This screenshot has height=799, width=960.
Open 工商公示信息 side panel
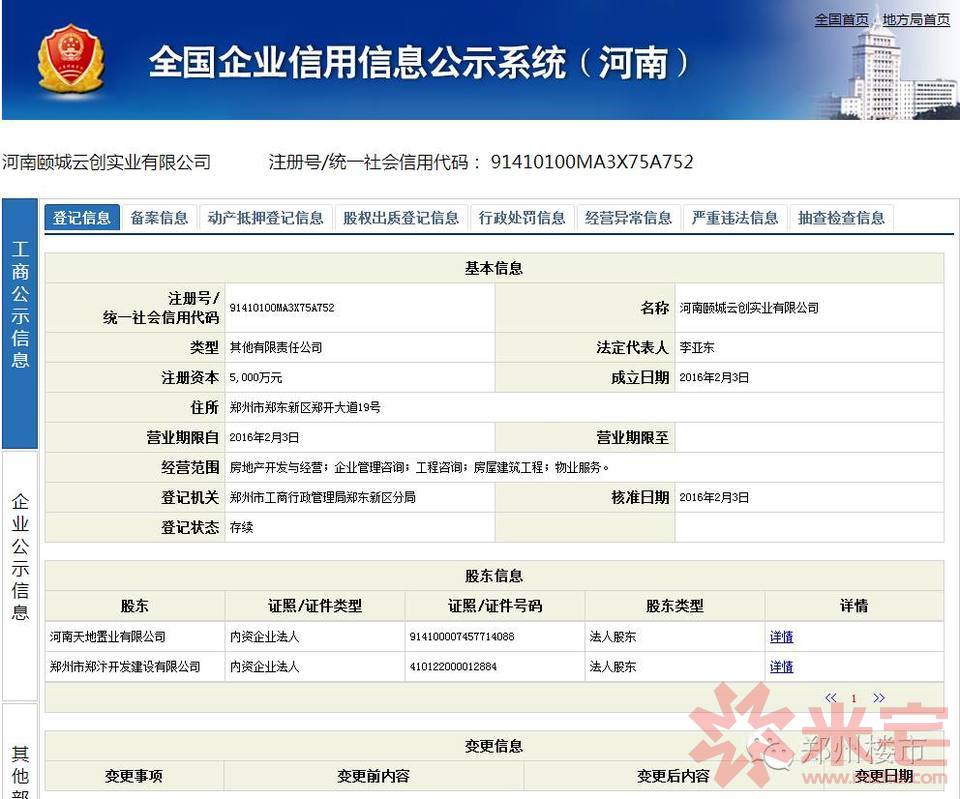coord(20,323)
